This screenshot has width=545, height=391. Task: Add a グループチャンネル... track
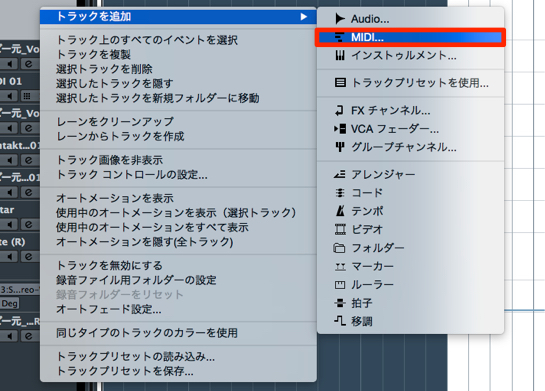click(x=410, y=147)
